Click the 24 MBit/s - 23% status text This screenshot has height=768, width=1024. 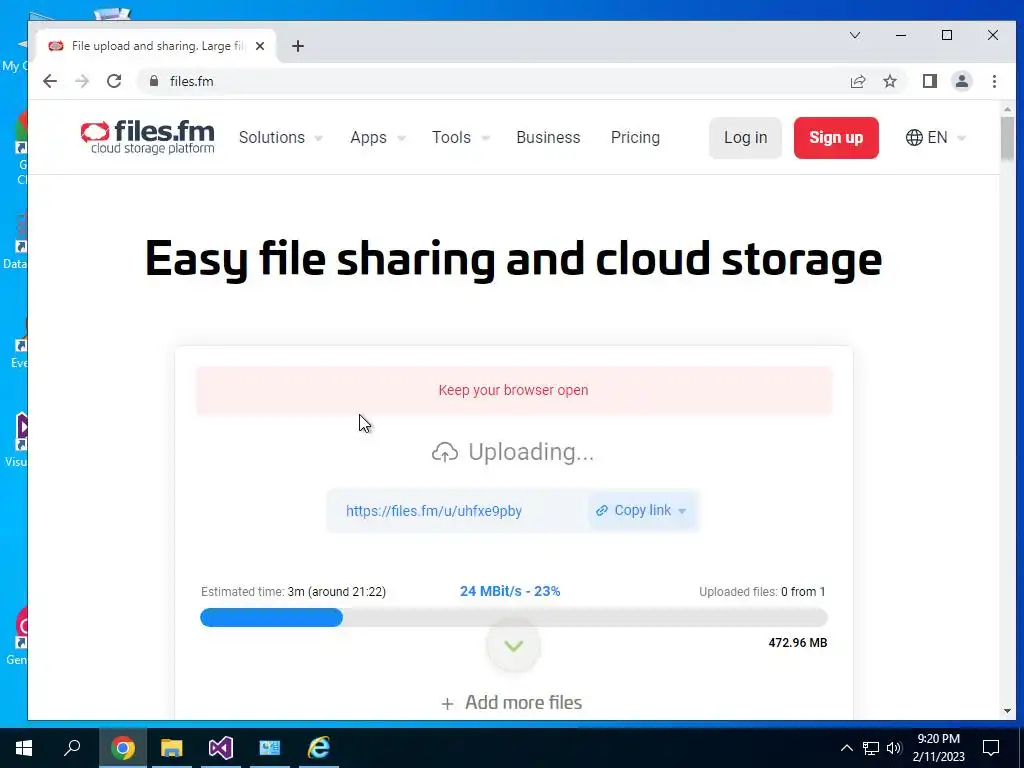pos(510,591)
